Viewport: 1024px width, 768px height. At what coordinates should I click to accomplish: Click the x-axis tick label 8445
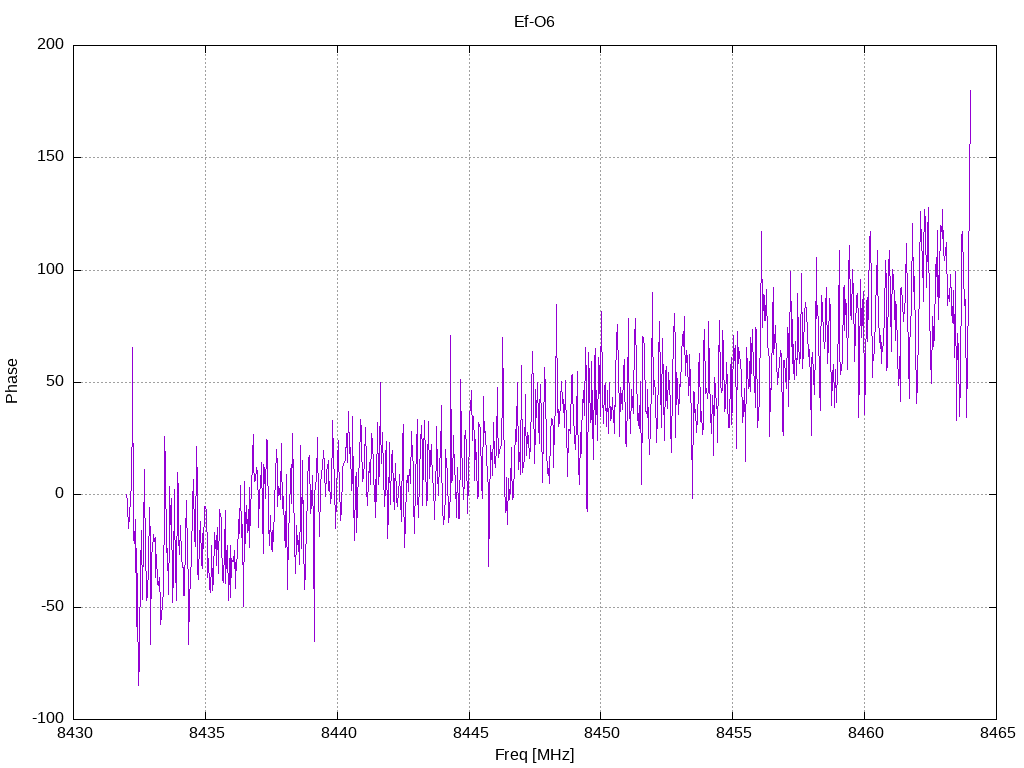[470, 733]
